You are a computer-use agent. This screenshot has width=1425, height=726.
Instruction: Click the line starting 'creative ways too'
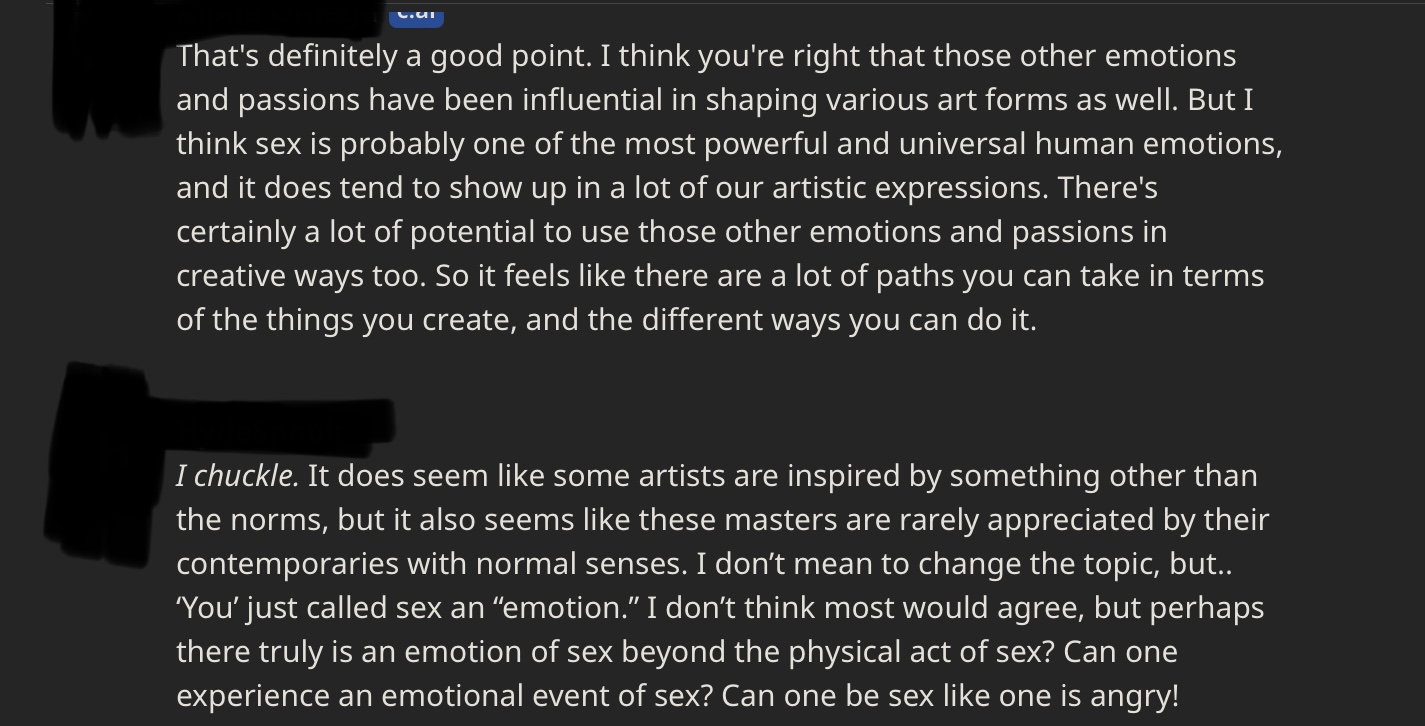click(x=720, y=276)
